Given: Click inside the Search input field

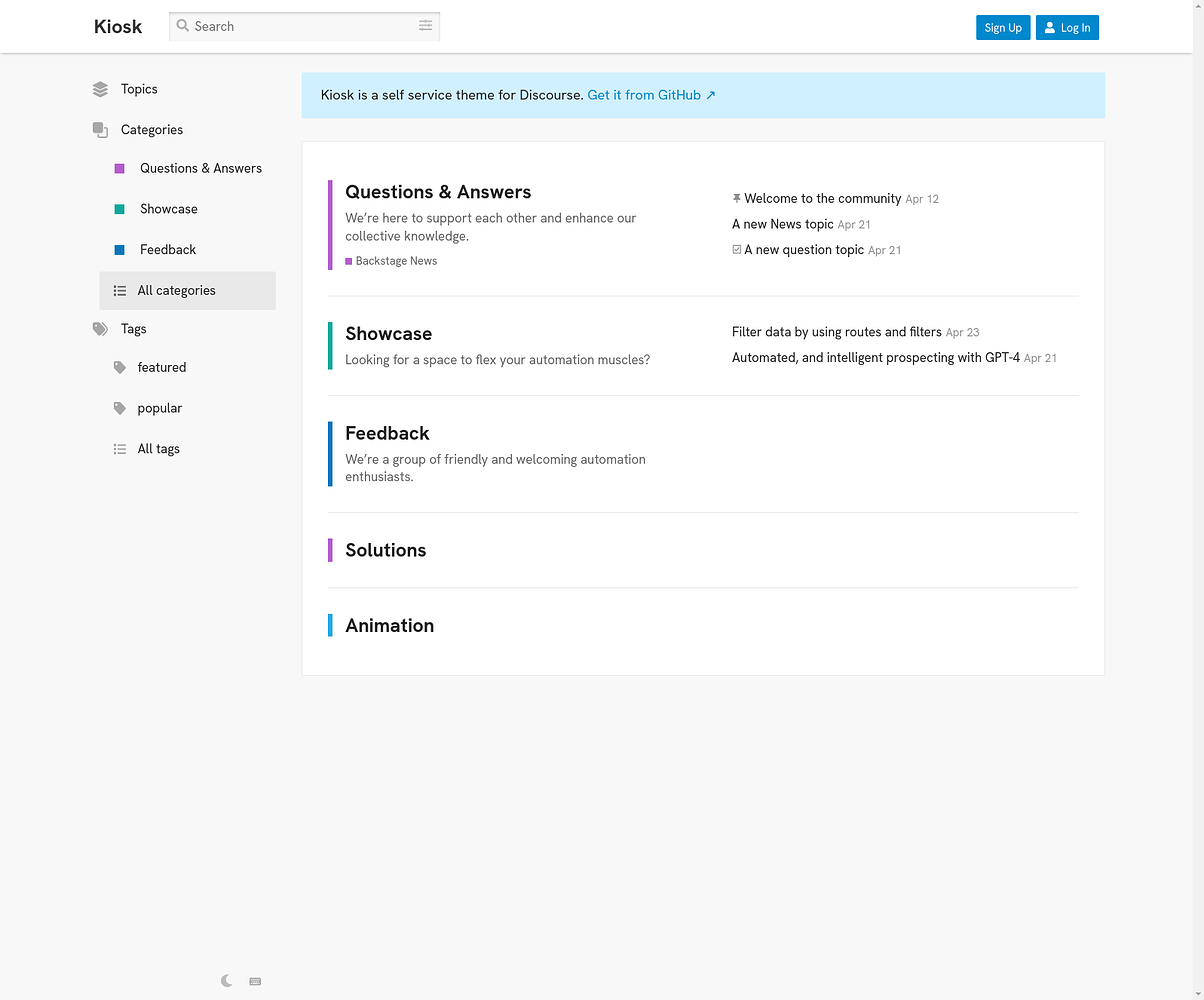Looking at the screenshot, I should pyautogui.click(x=300, y=26).
